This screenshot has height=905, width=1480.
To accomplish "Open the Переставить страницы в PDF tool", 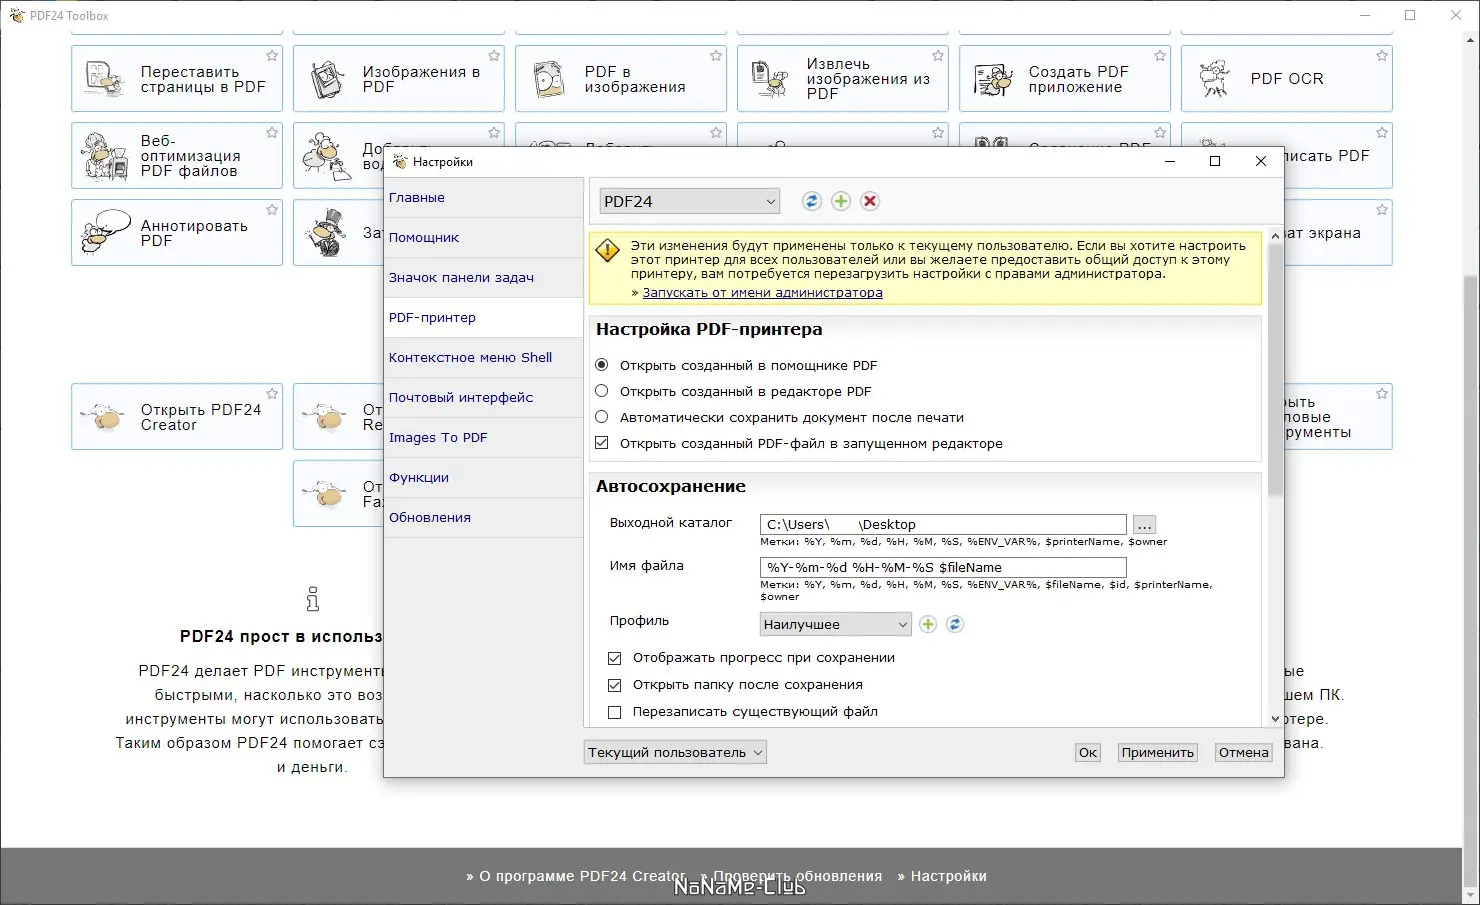I will pos(177,79).
